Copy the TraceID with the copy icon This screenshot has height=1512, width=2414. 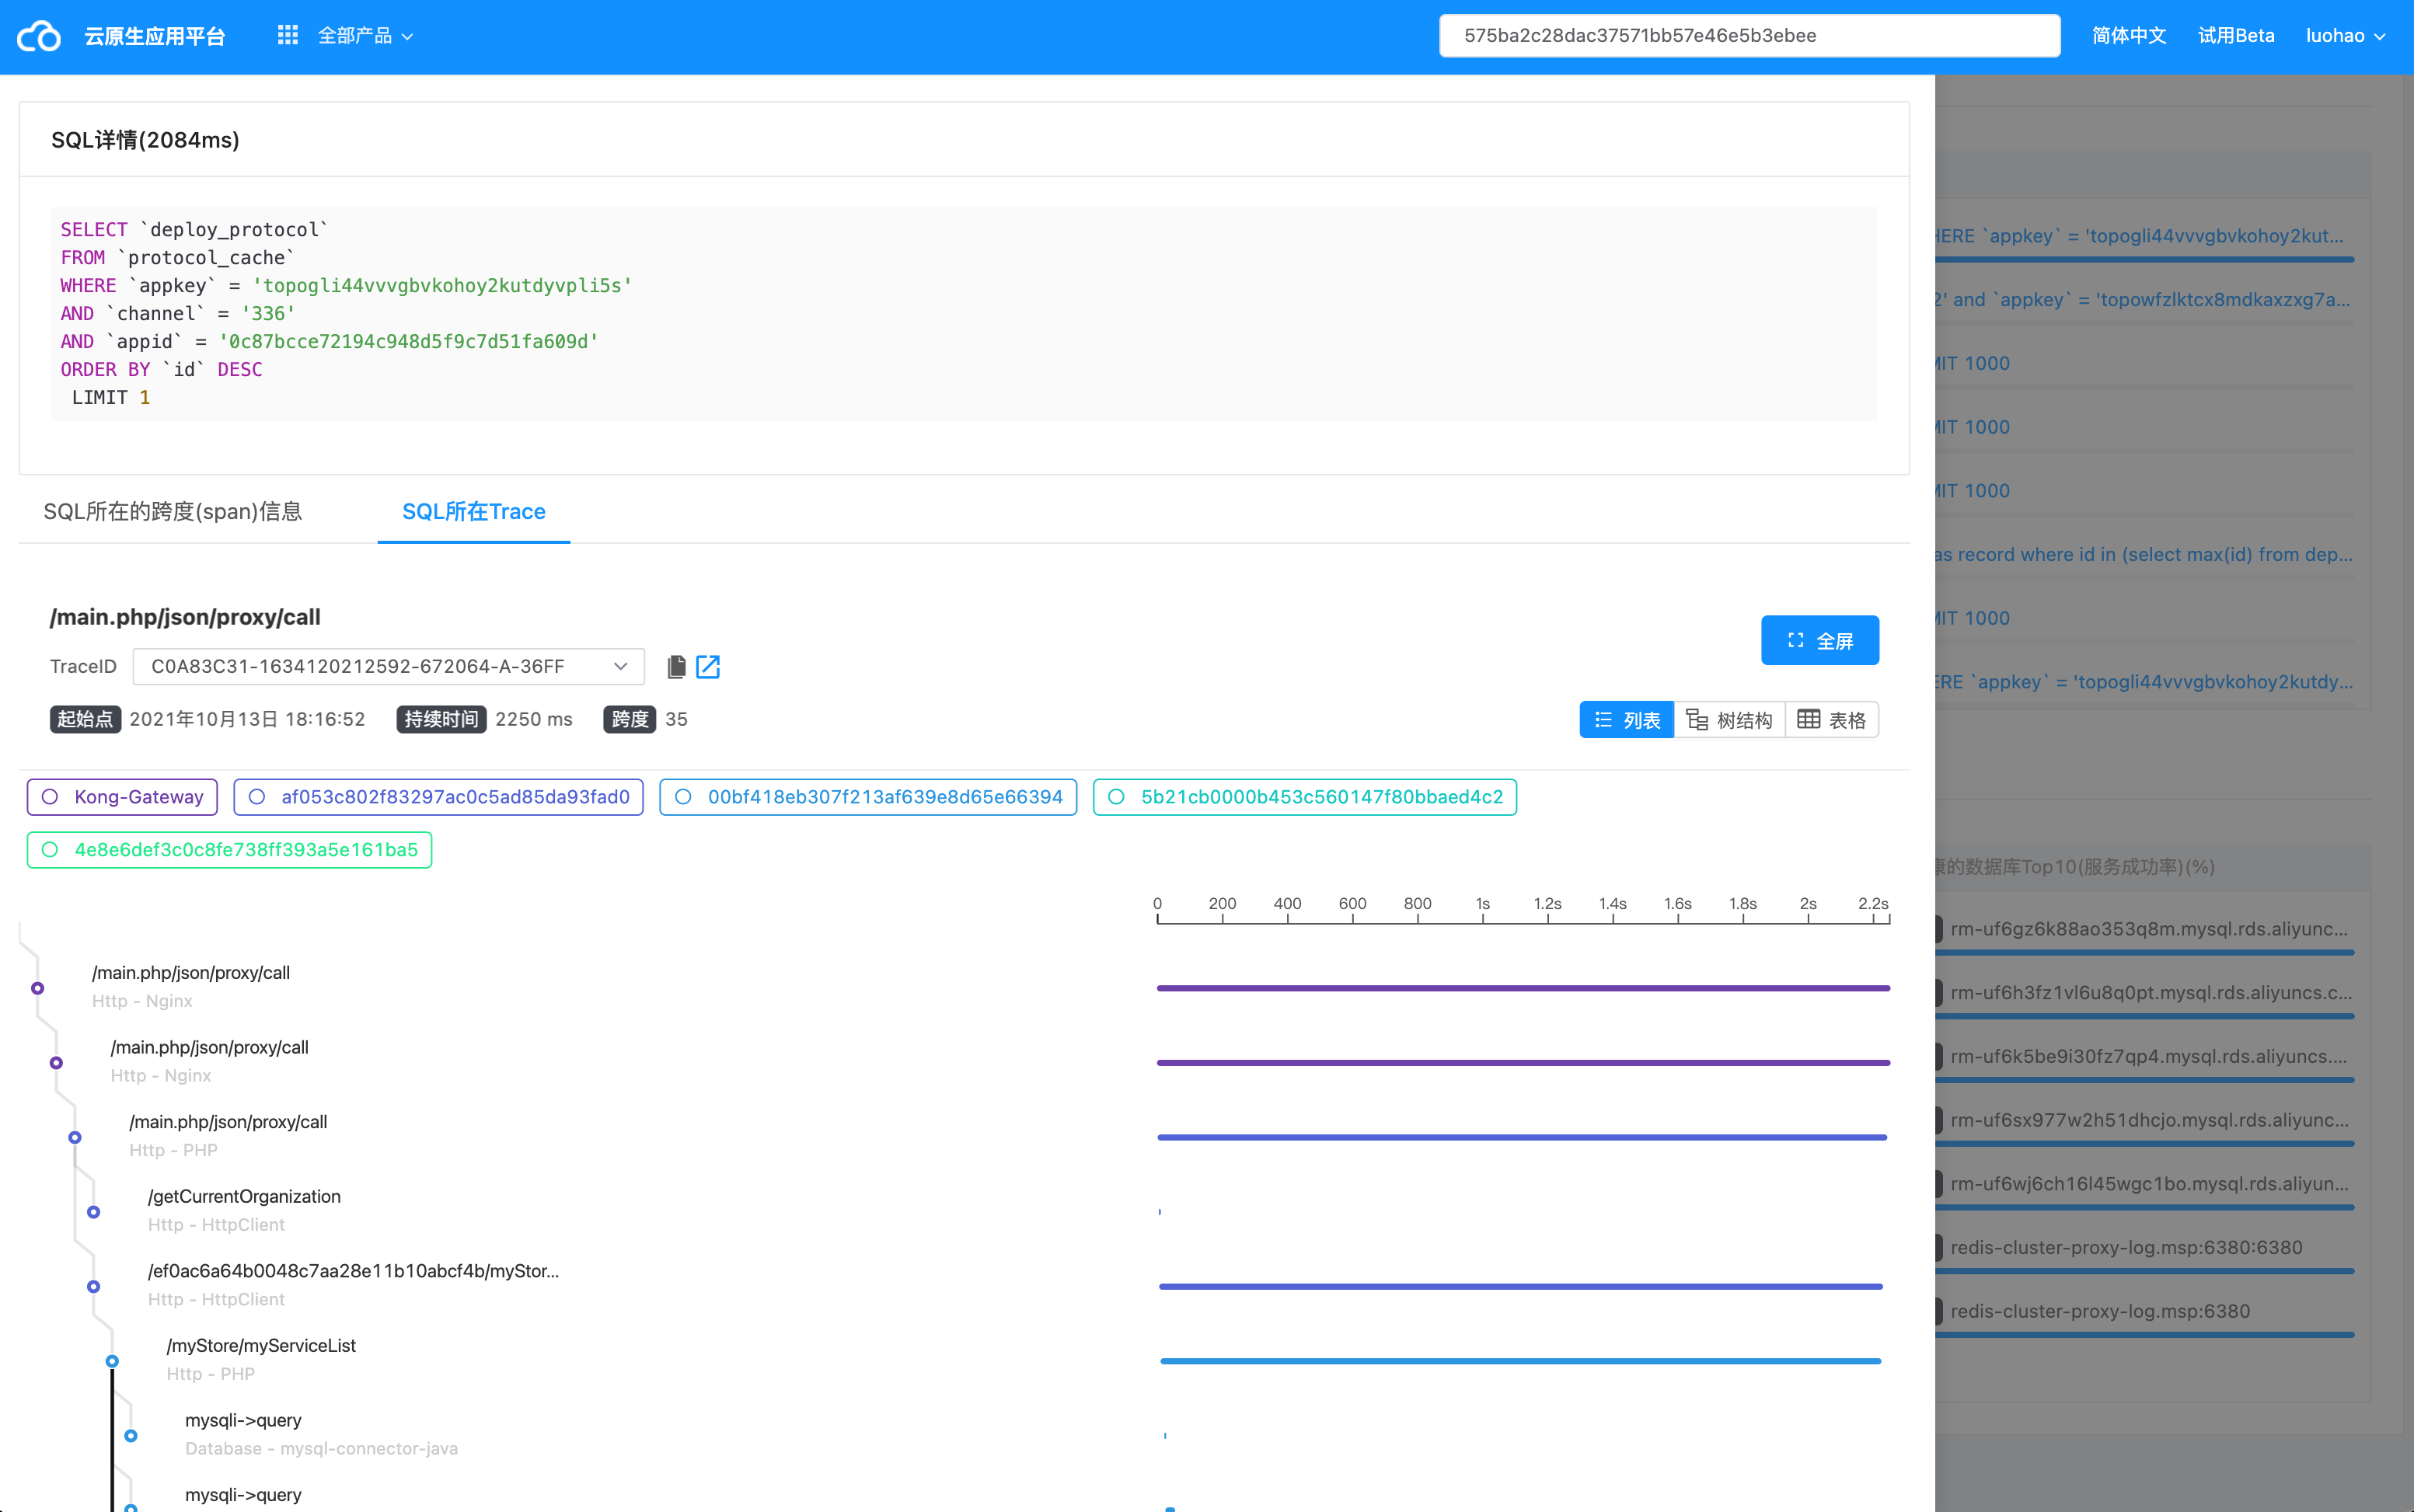[676, 667]
